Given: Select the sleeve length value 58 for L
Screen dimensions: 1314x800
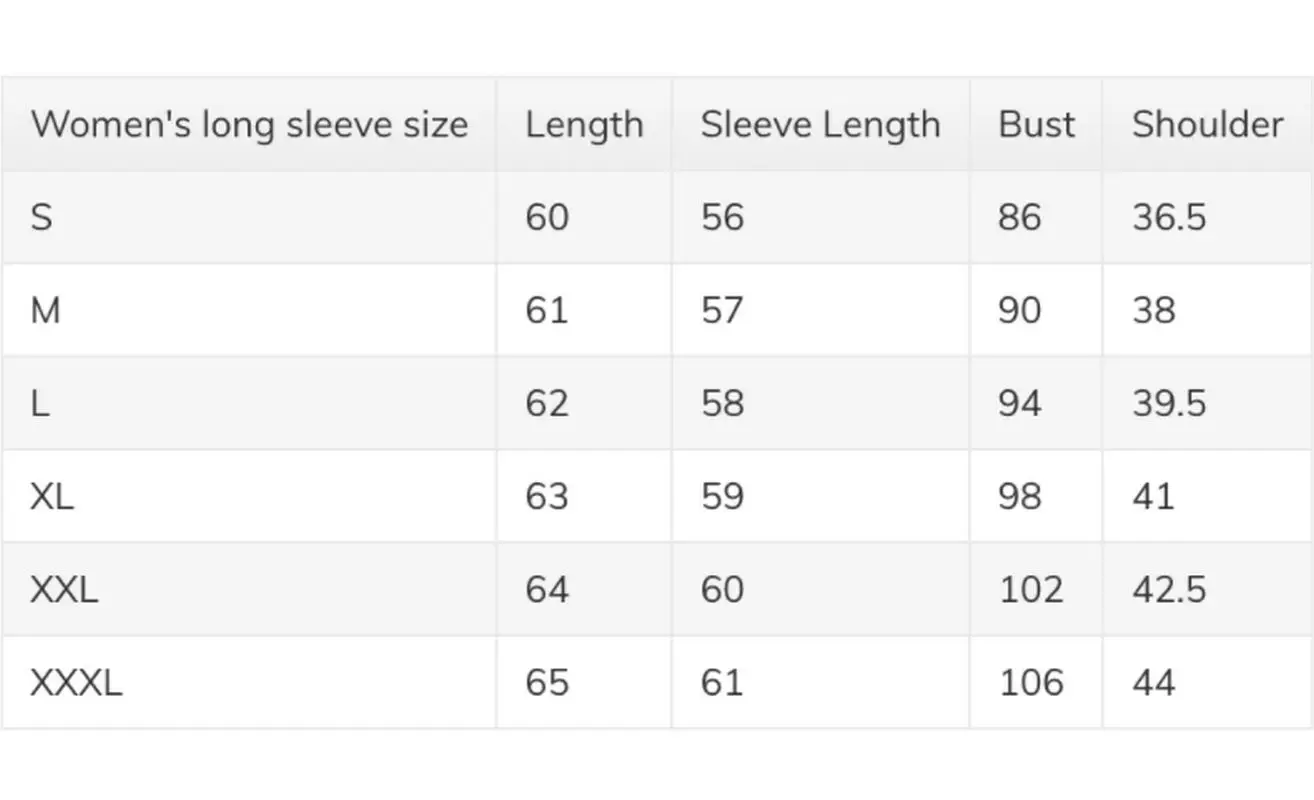Looking at the screenshot, I should coord(722,403).
